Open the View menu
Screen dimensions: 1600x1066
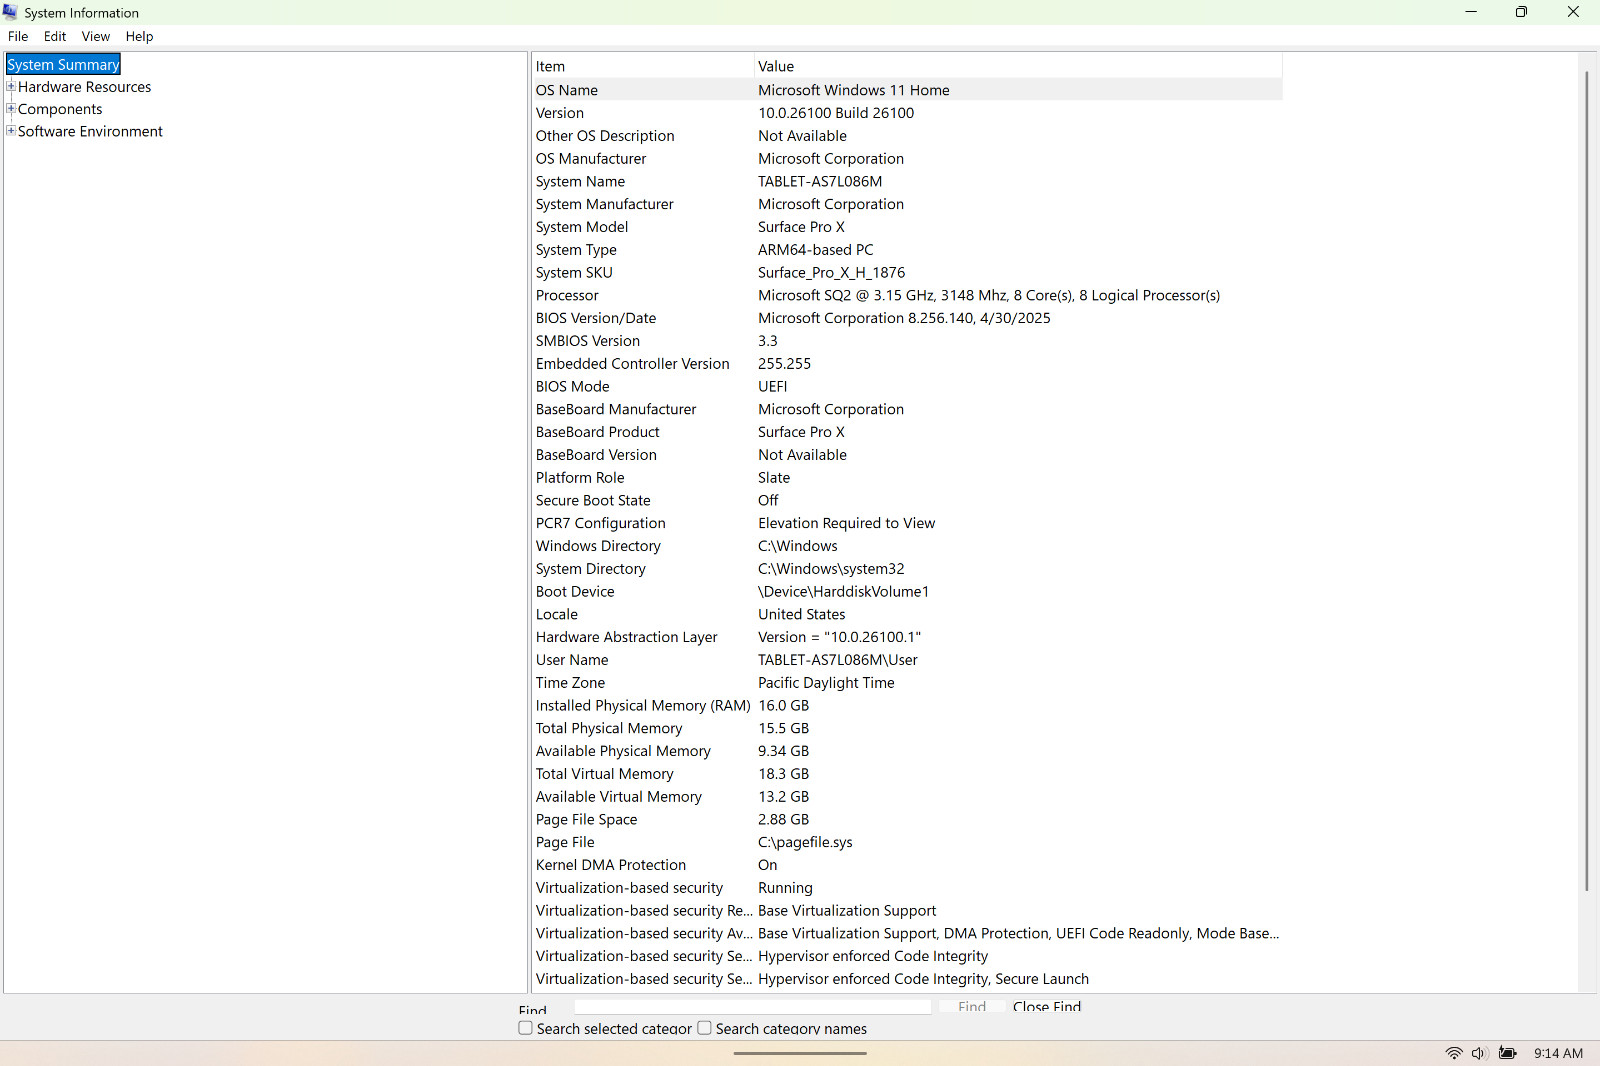96,36
